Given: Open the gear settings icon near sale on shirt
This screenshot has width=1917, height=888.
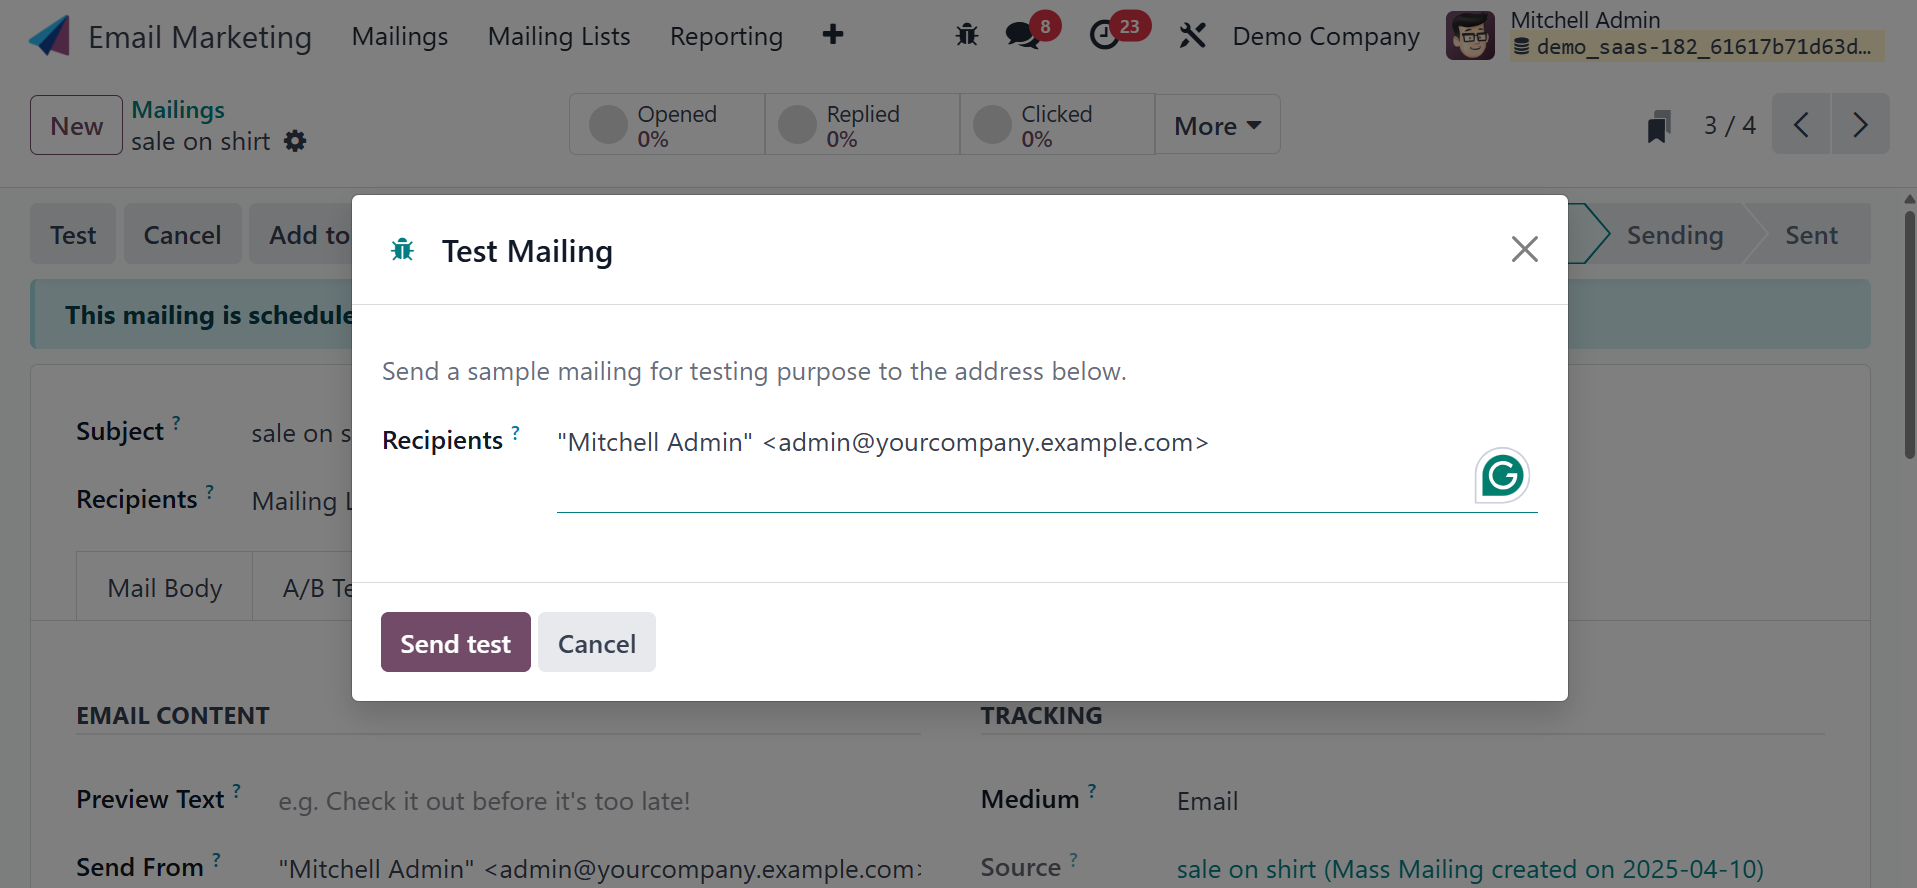Looking at the screenshot, I should [295, 141].
